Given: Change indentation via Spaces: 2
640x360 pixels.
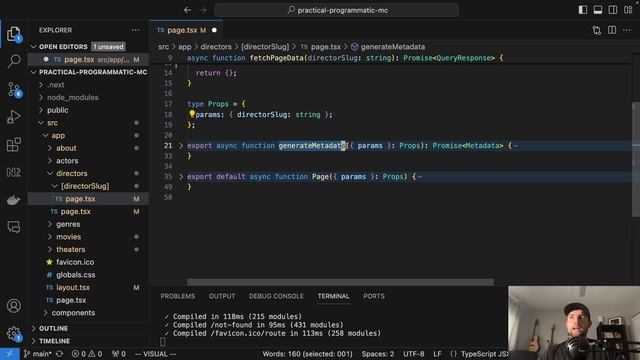Looking at the screenshot, I should pos(378,354).
